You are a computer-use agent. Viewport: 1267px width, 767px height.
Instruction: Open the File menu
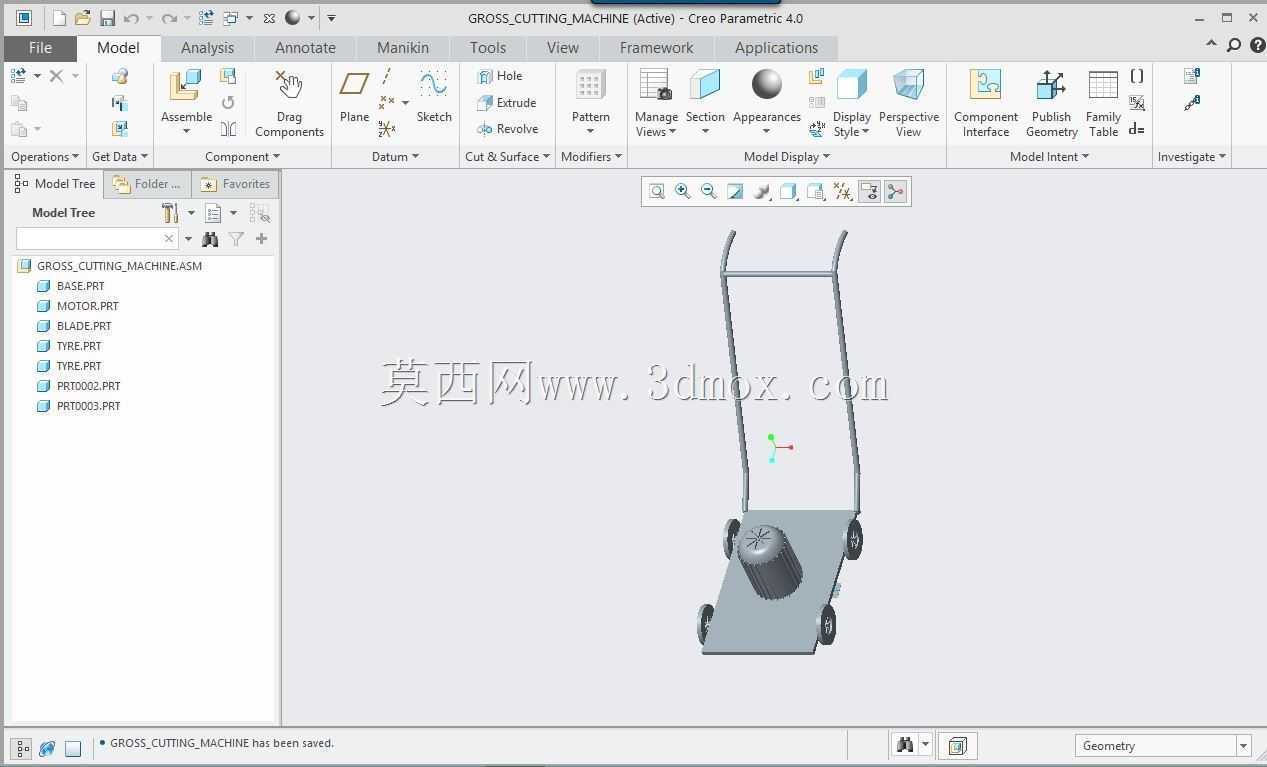coord(40,48)
